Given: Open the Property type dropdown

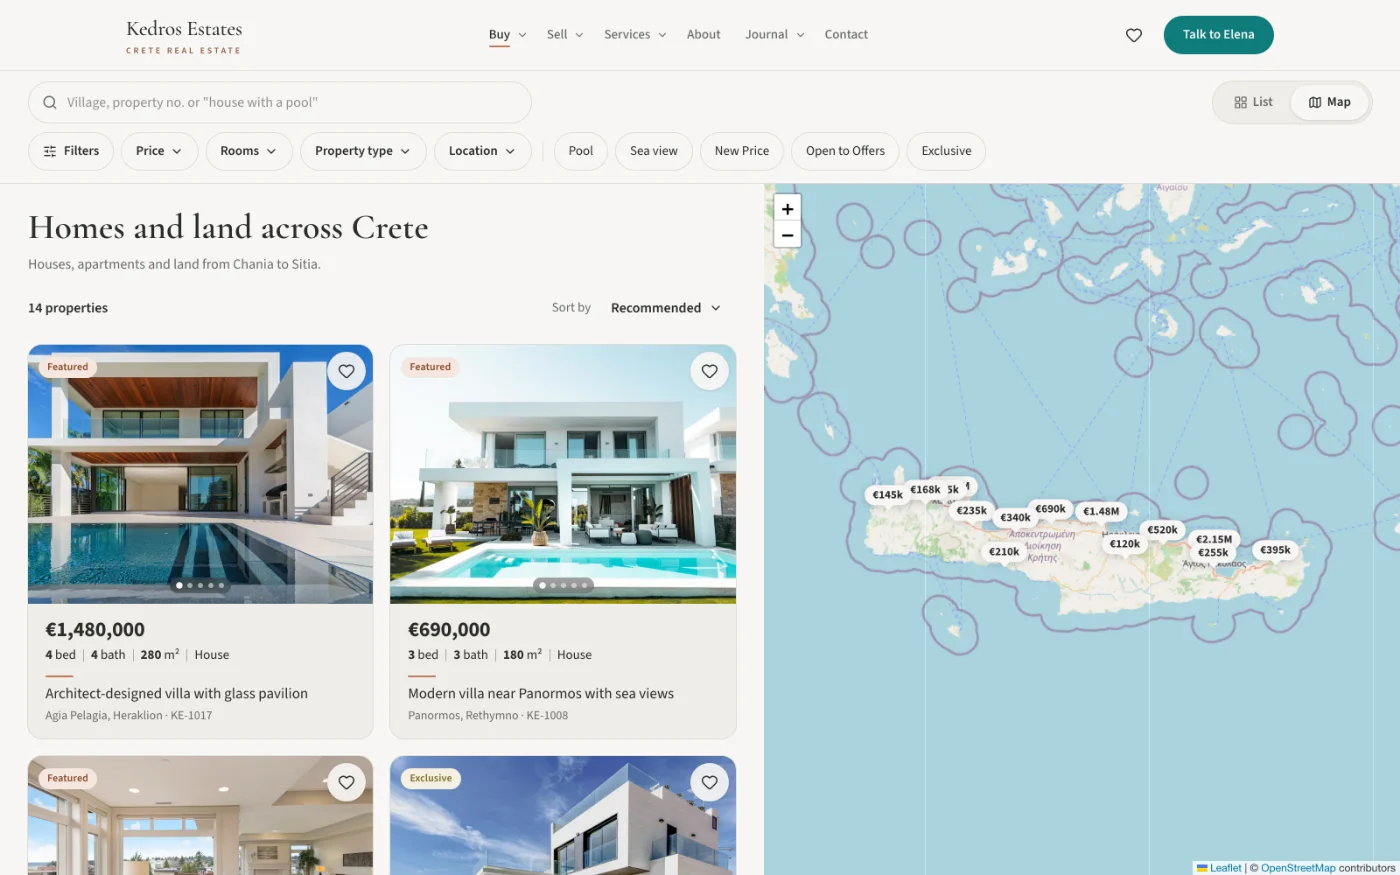Looking at the screenshot, I should coord(363,151).
